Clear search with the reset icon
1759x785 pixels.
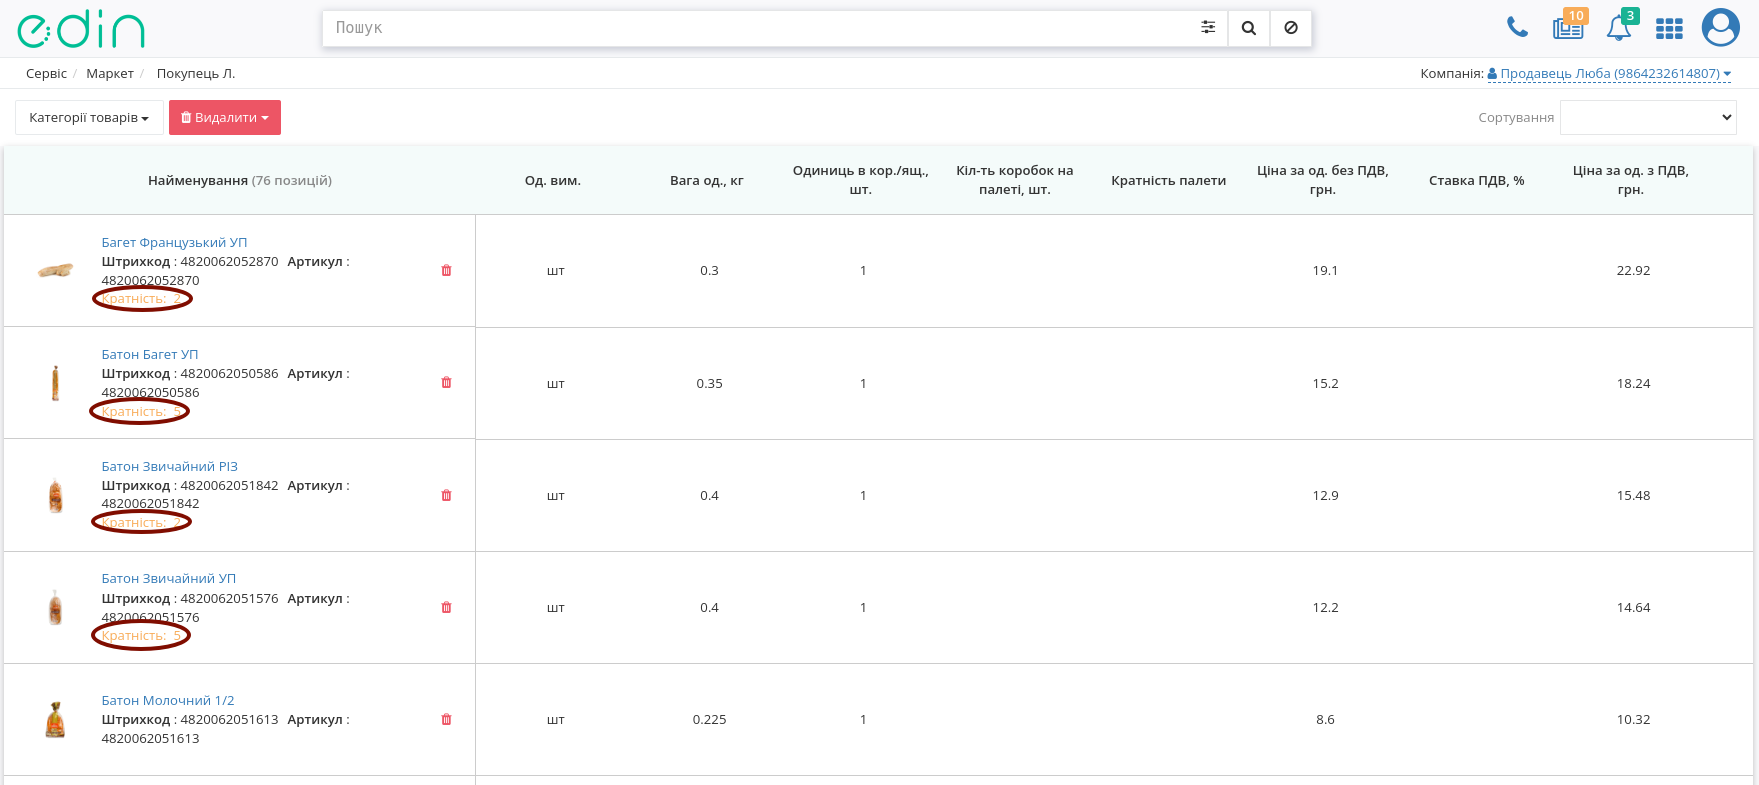(1291, 28)
